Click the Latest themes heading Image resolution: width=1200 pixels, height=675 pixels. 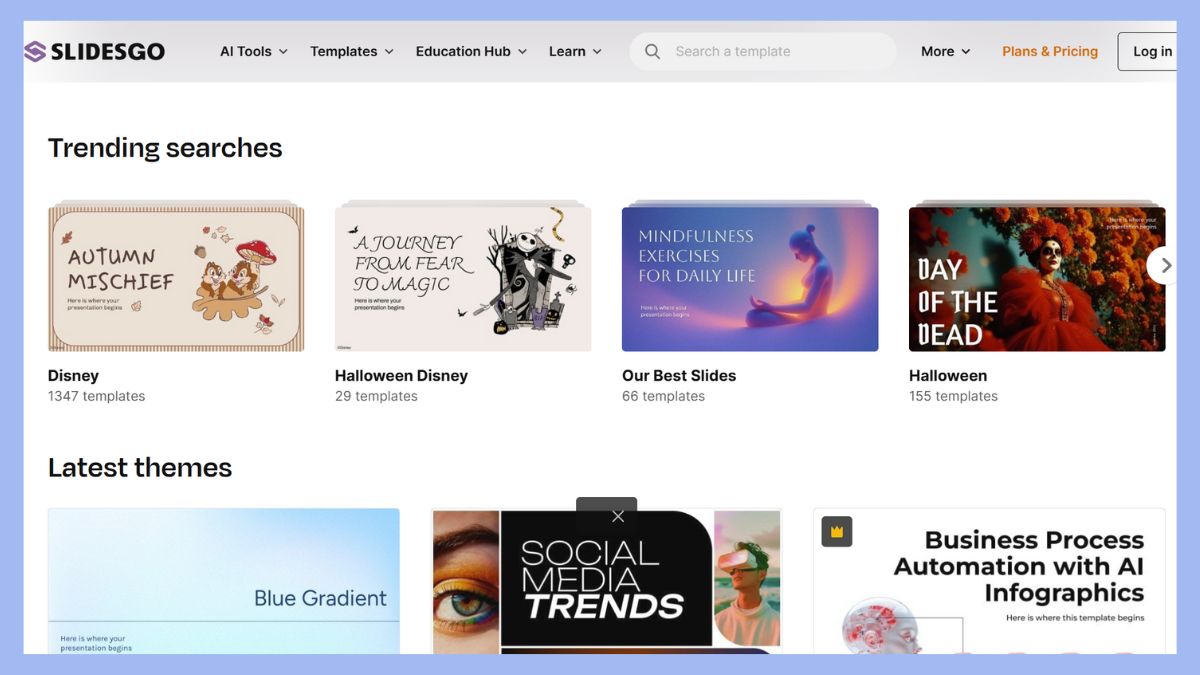140,468
